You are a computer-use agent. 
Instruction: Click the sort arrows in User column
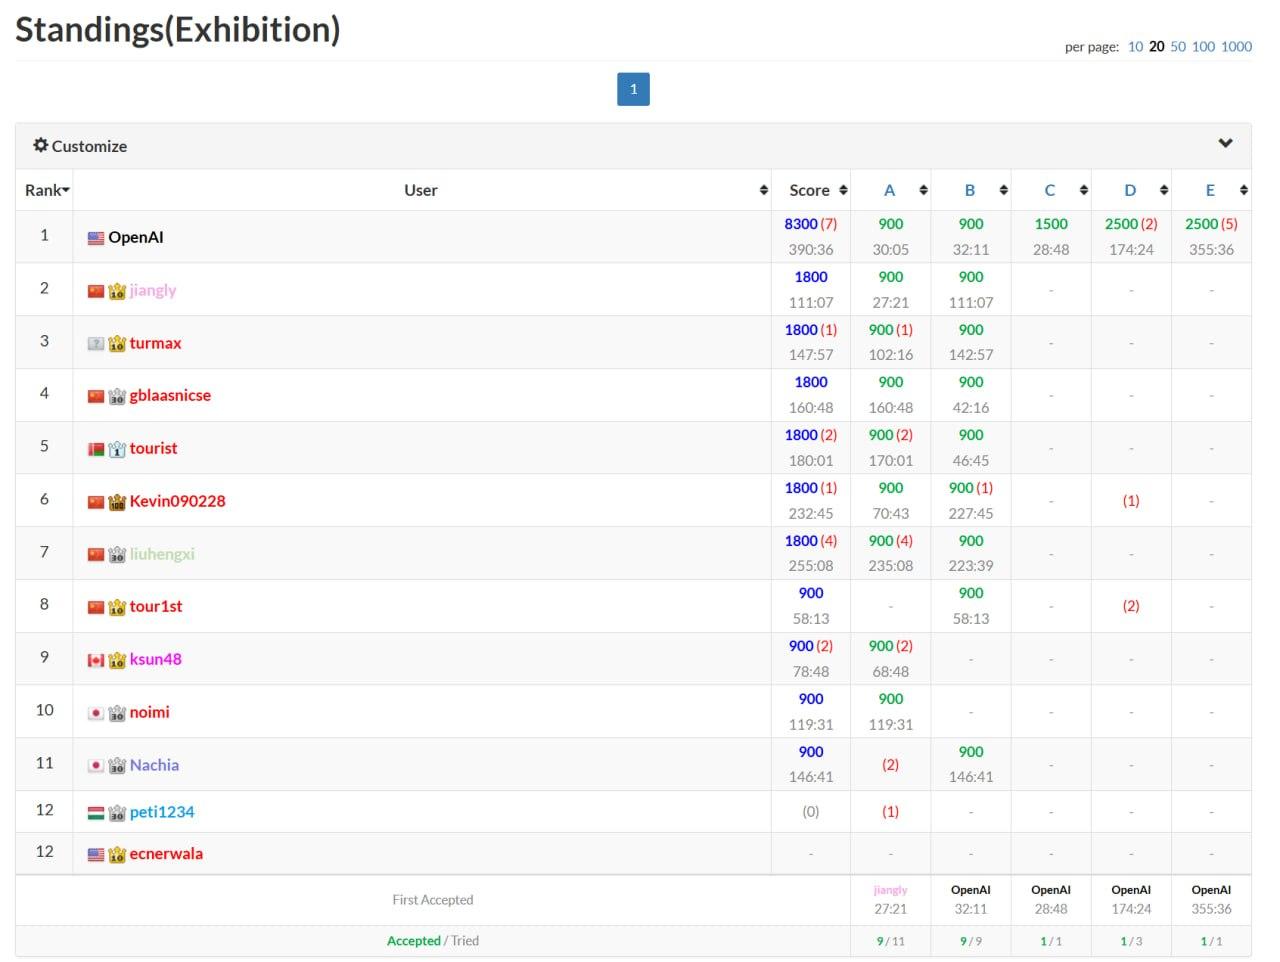(x=763, y=190)
